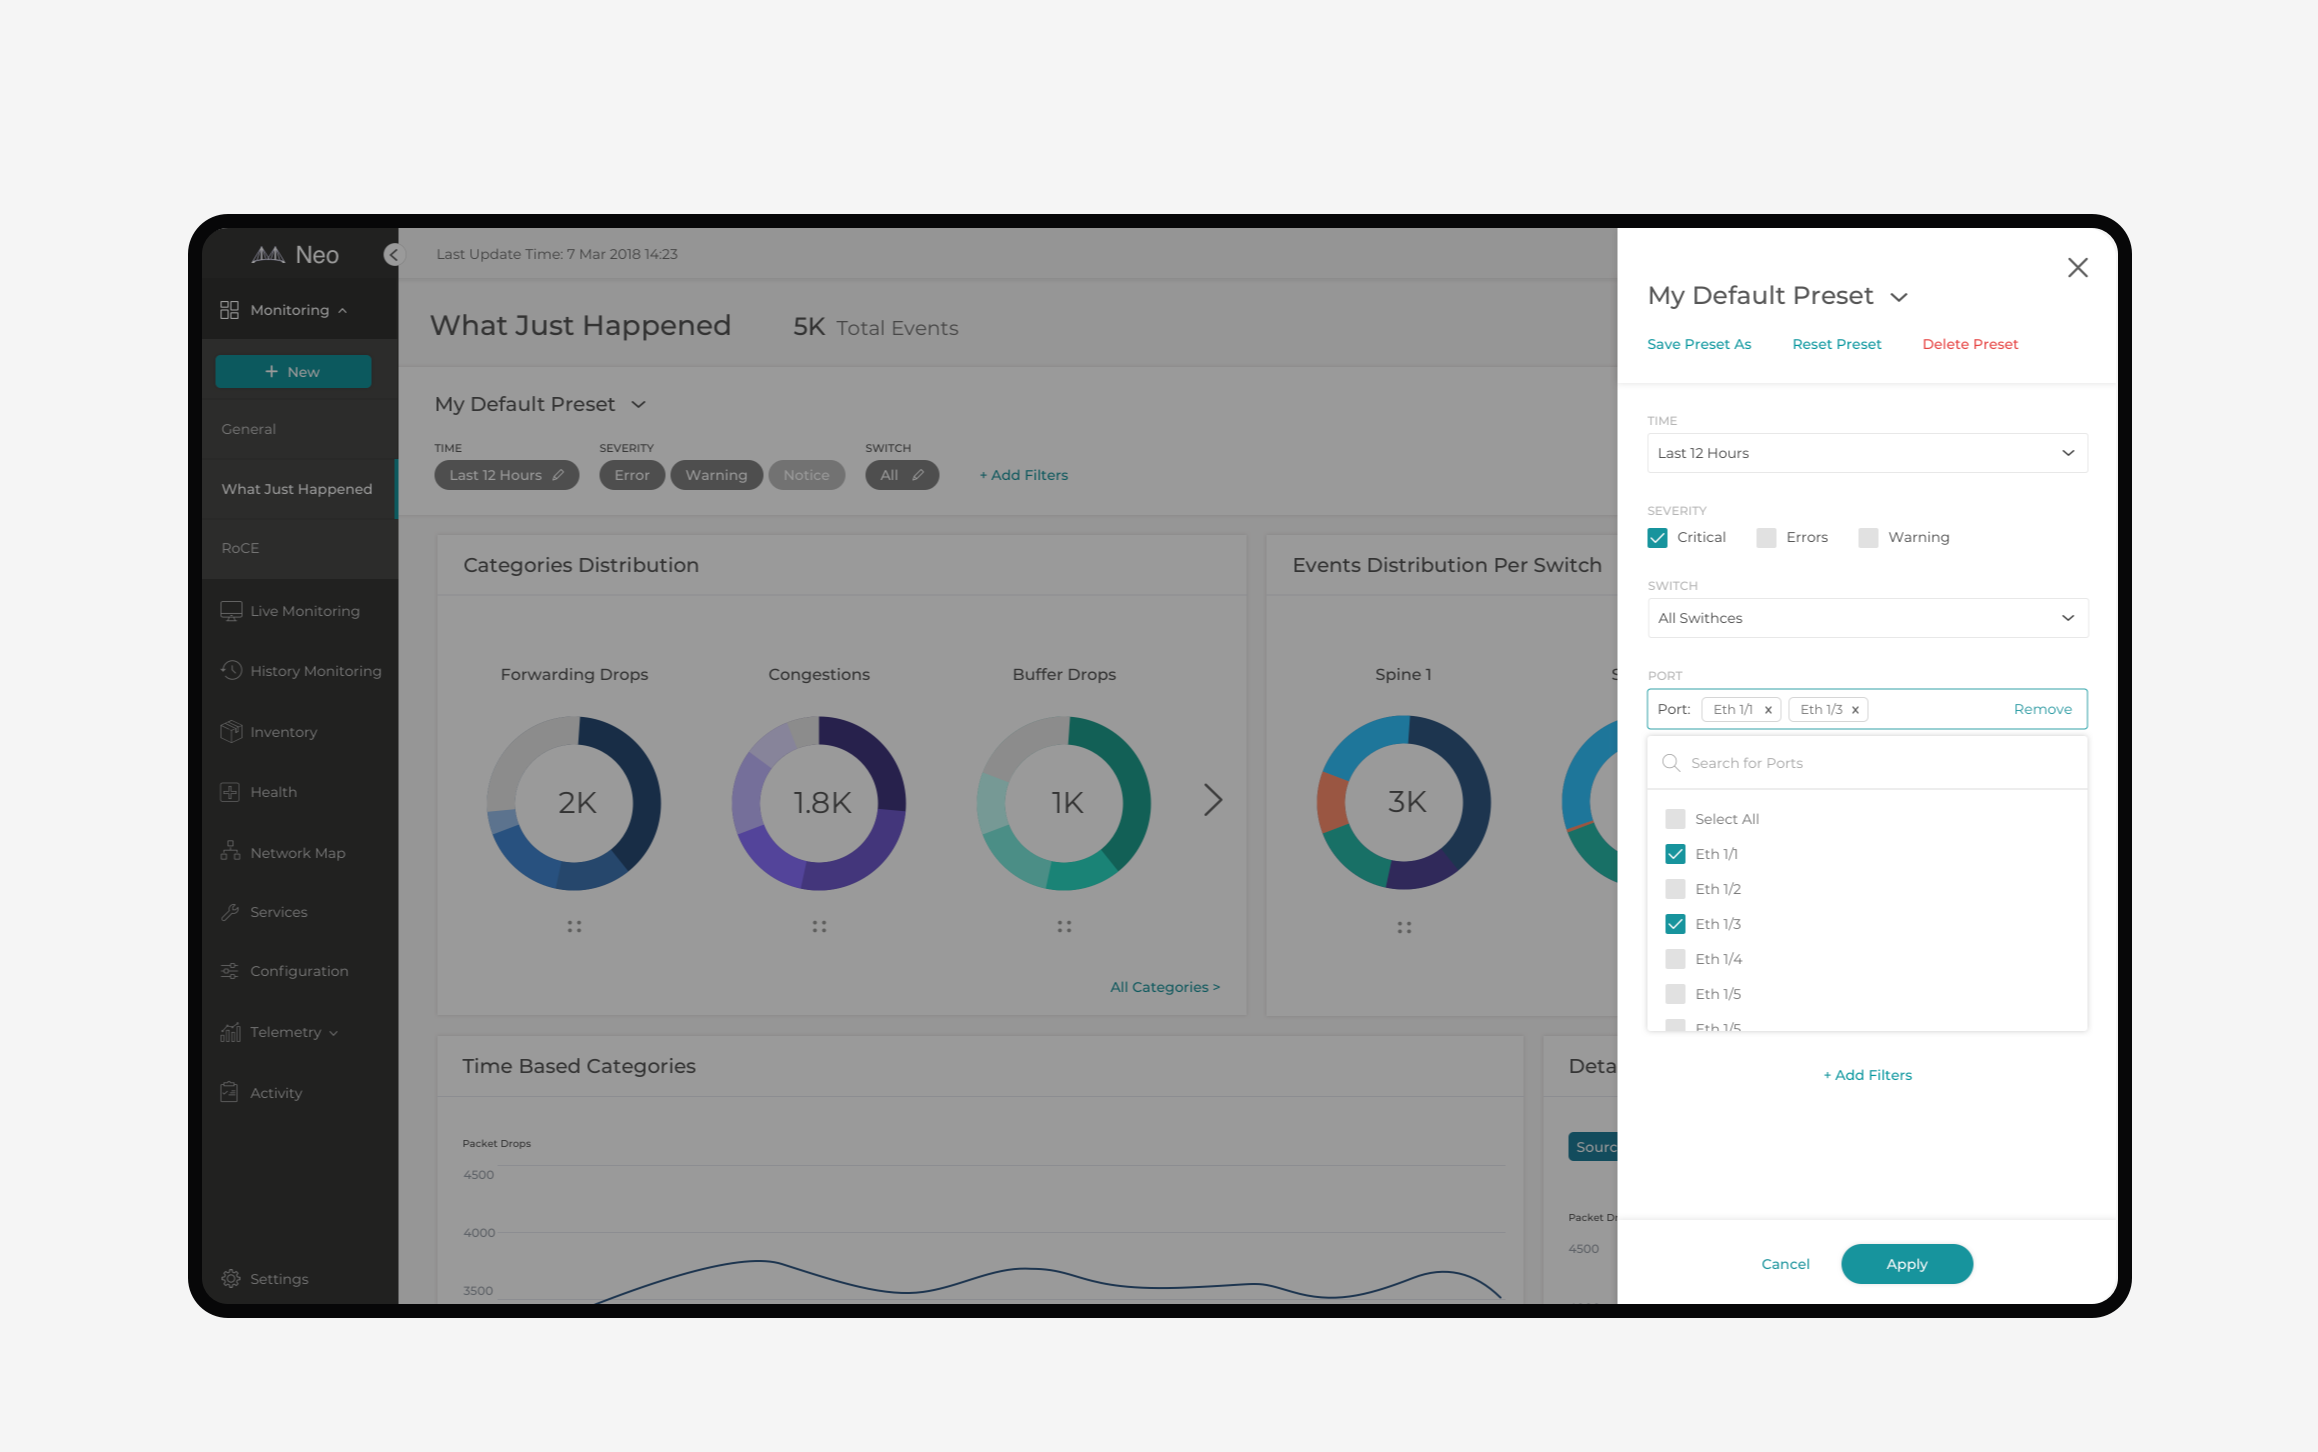Click the Forwarding Drops donut chart

(x=574, y=802)
